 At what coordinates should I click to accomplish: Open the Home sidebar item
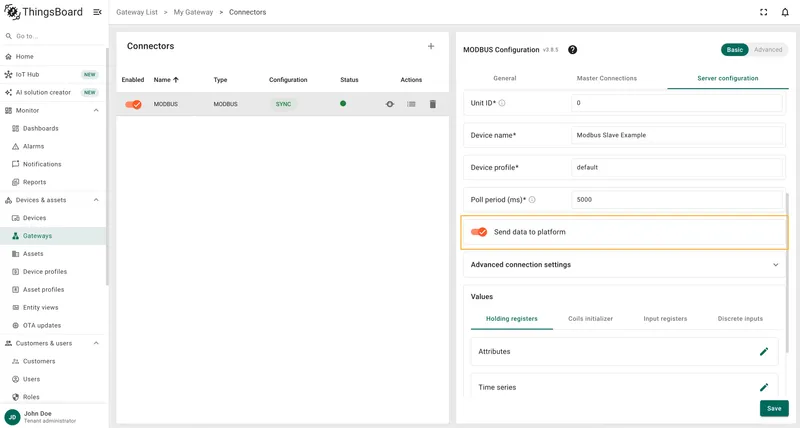(x=53, y=57)
